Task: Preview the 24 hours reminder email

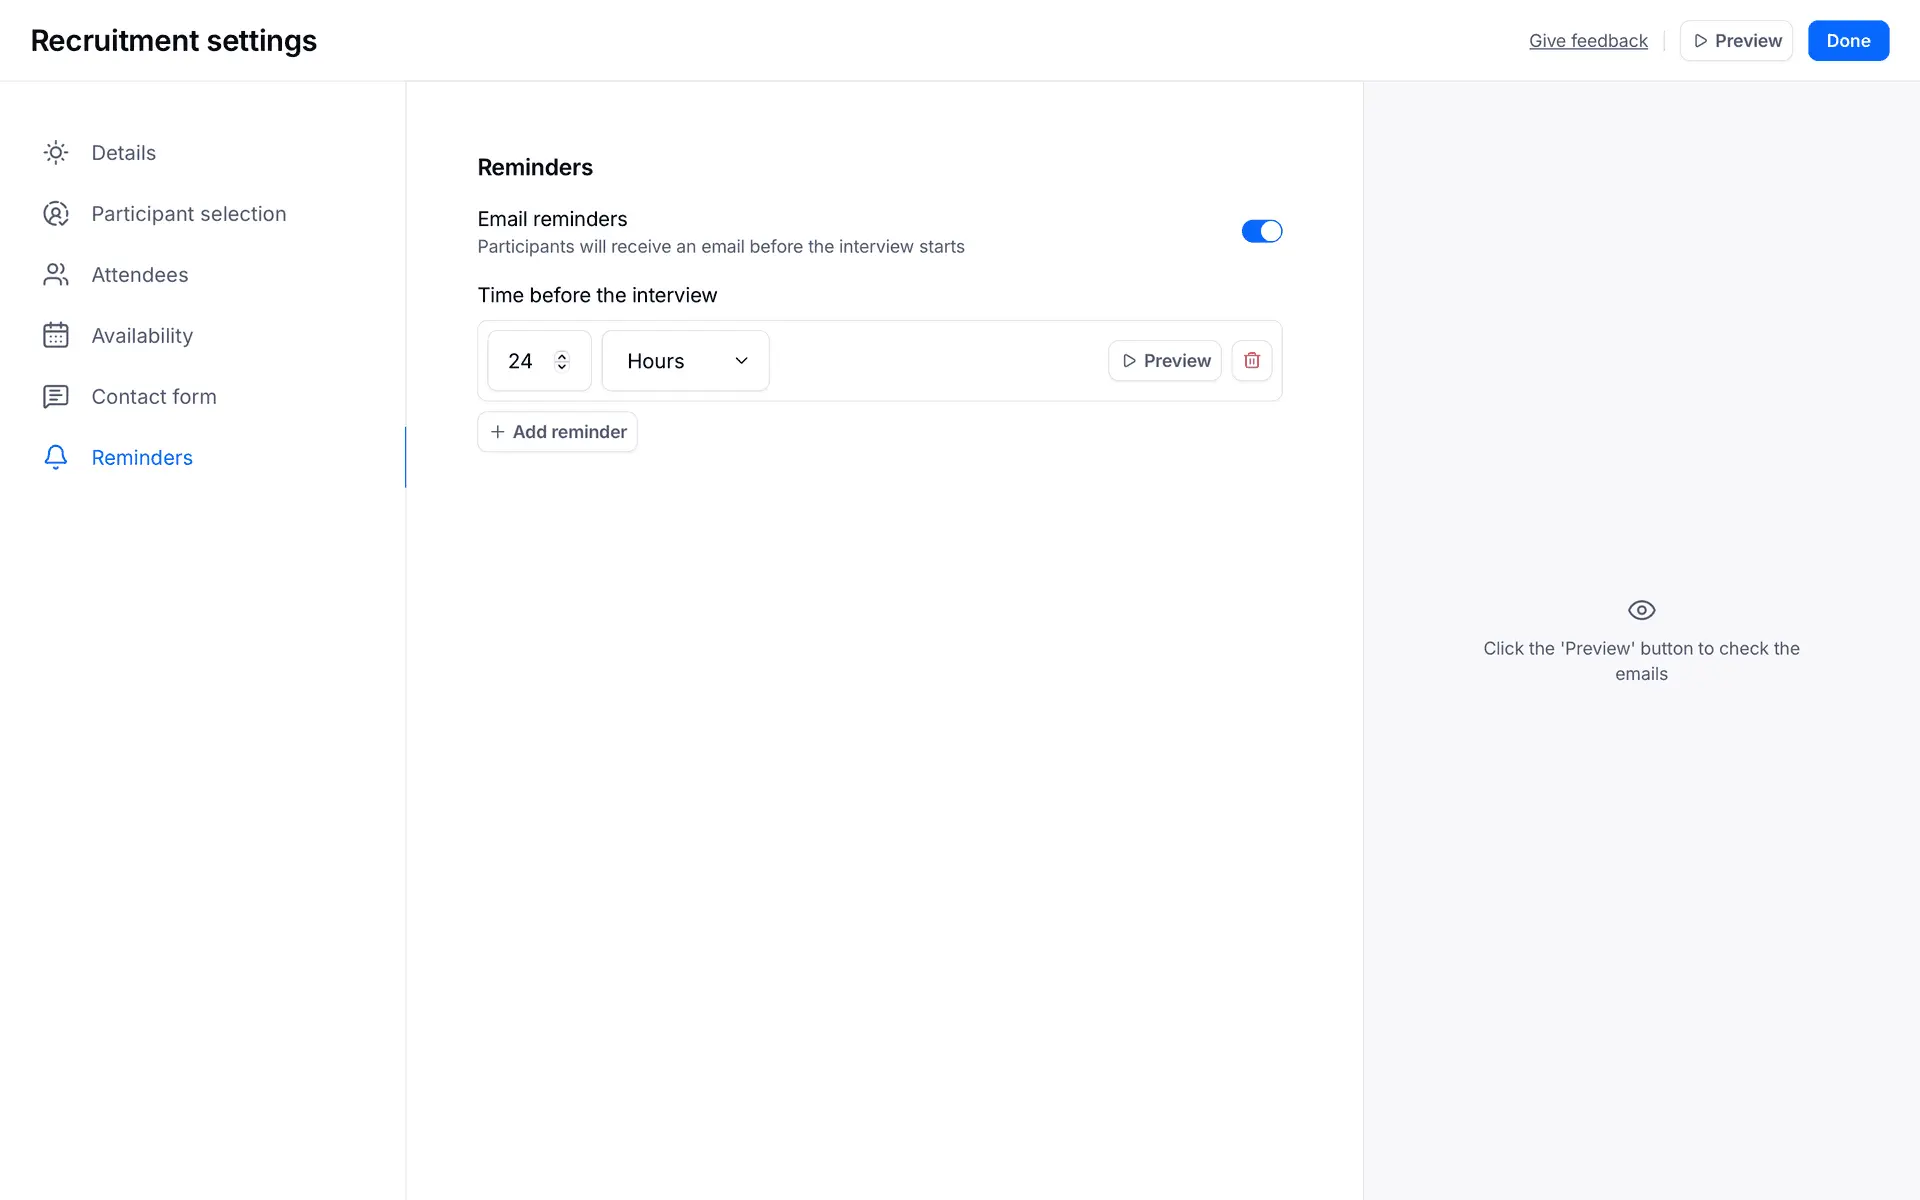Action: coord(1164,361)
